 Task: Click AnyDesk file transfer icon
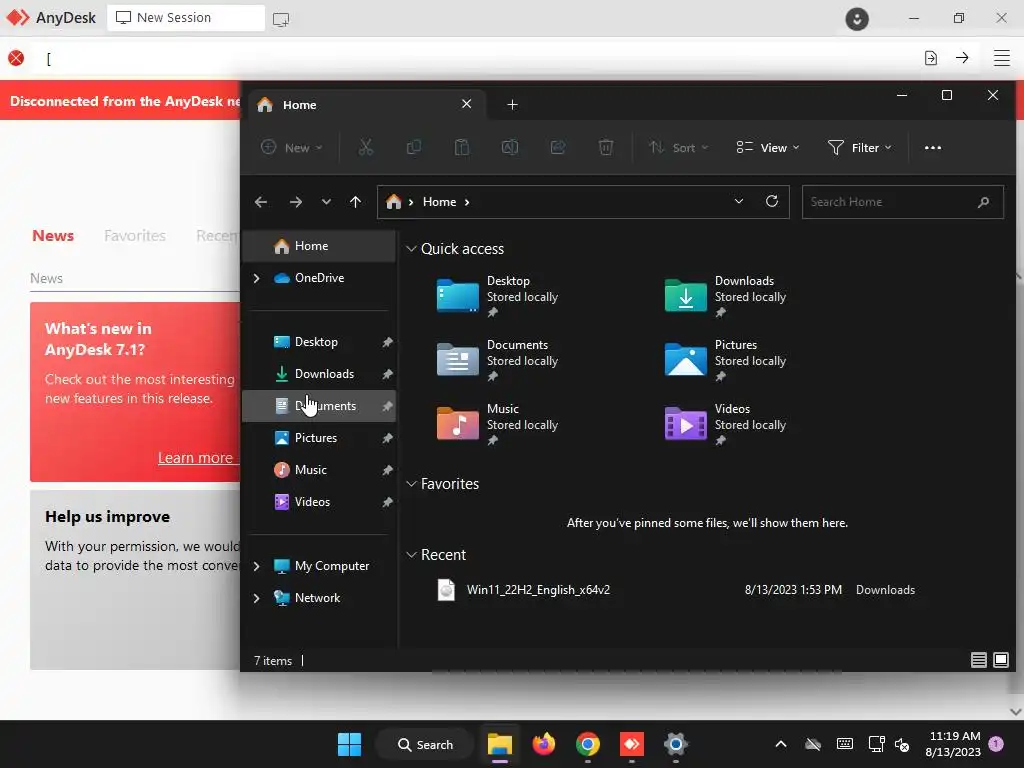point(931,58)
